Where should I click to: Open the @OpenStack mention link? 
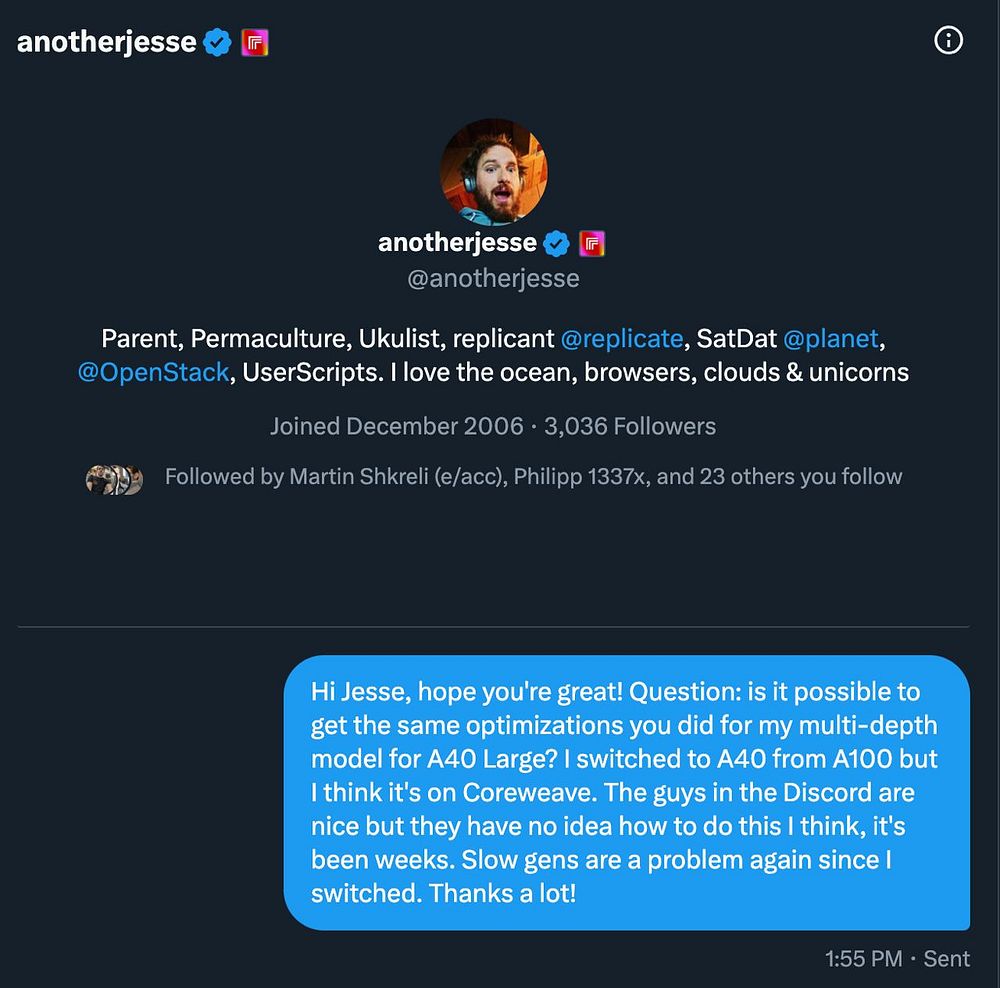[x=153, y=372]
